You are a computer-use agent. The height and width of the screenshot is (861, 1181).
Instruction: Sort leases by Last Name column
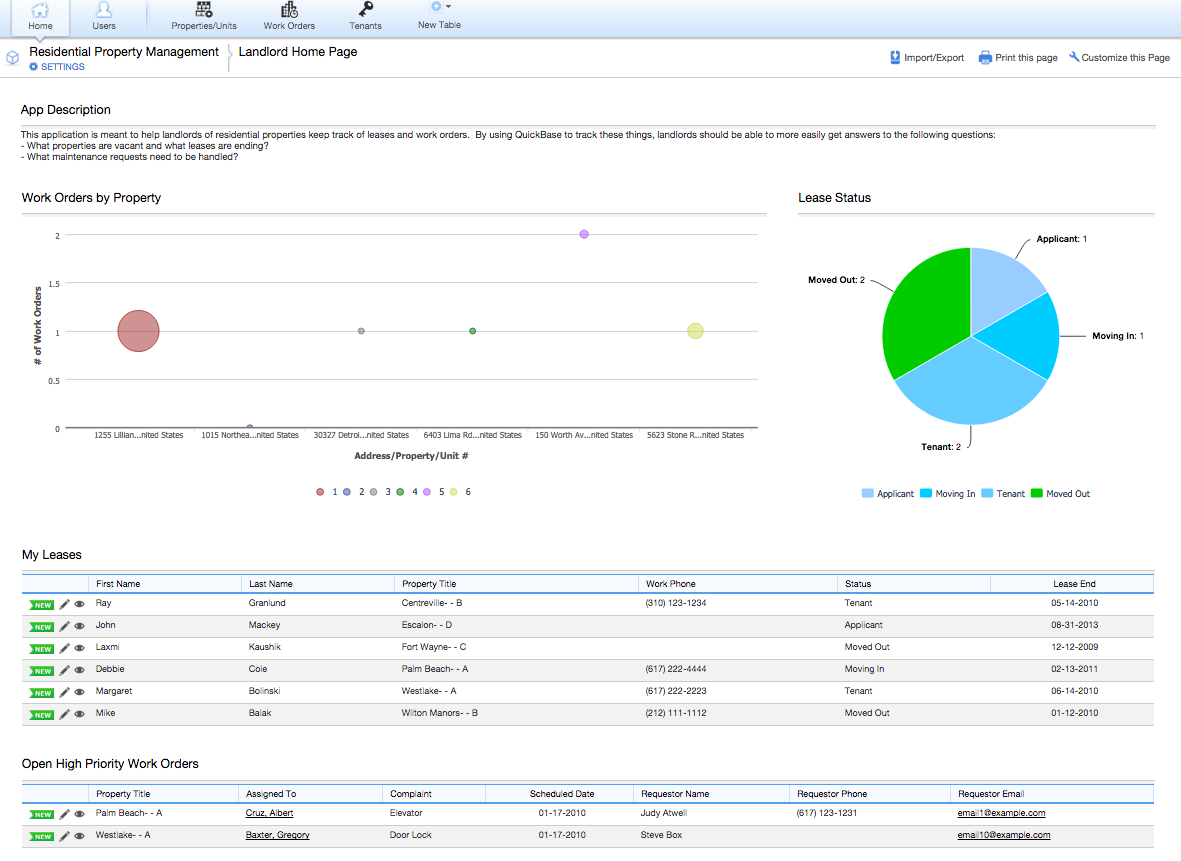click(x=270, y=584)
